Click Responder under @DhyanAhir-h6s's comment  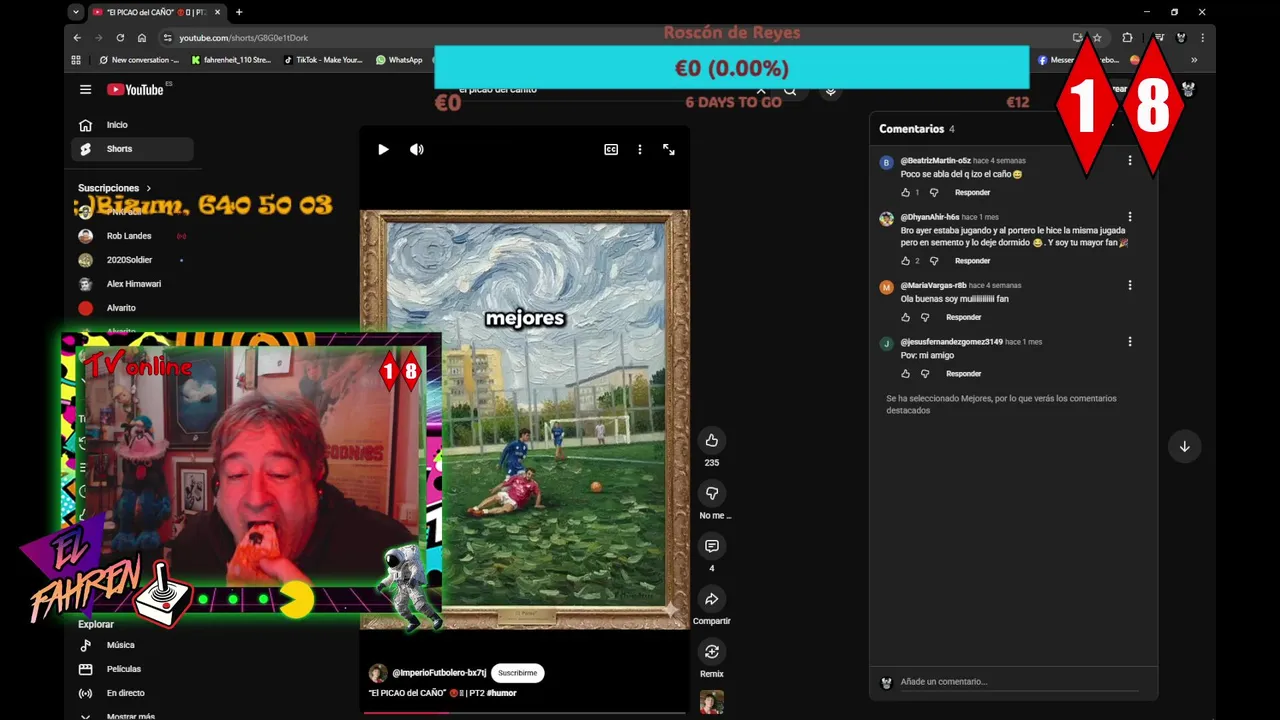[972, 261]
